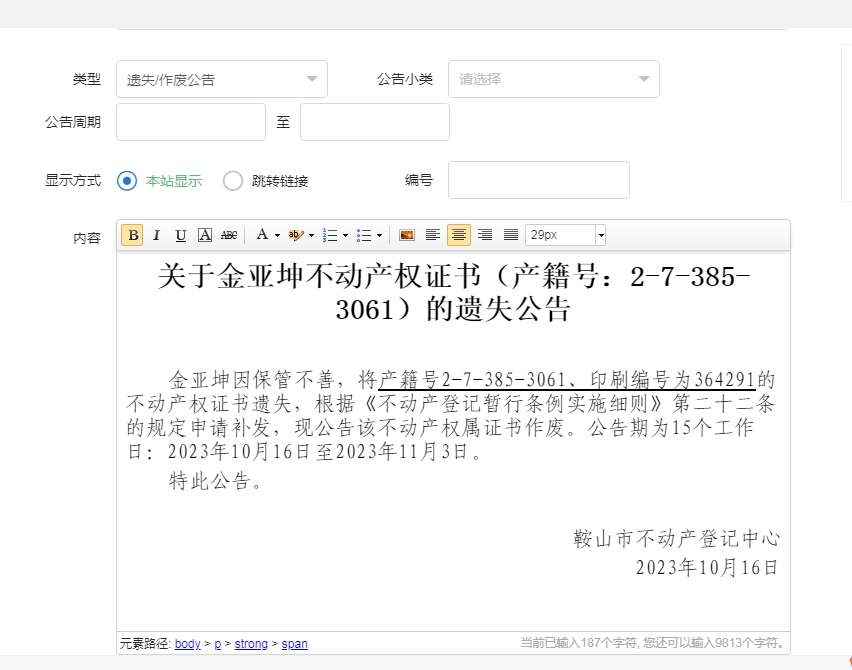Click the text highlight color icon
852x670 pixels.
point(296,235)
